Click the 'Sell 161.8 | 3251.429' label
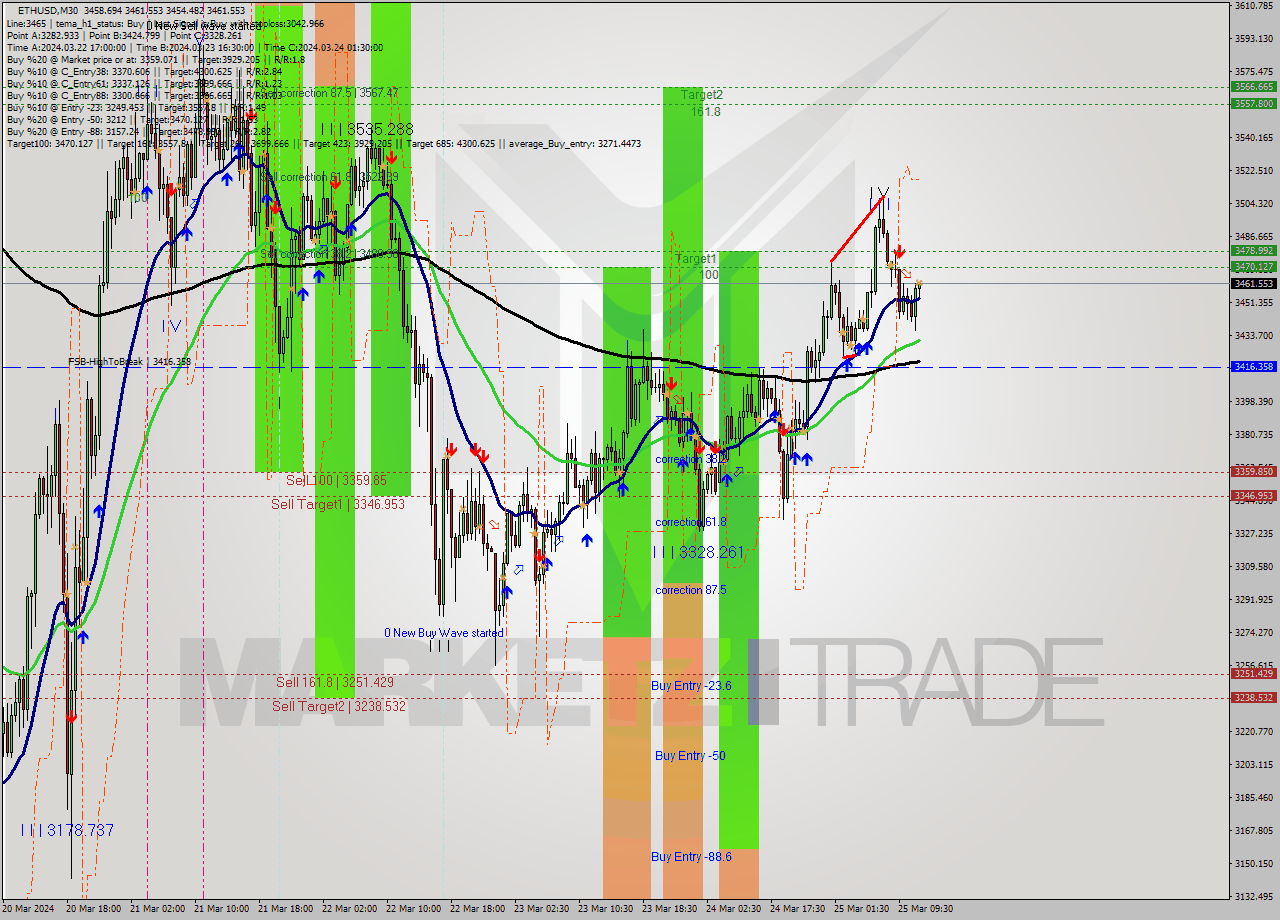This screenshot has width=1280, height=920. click(335, 682)
